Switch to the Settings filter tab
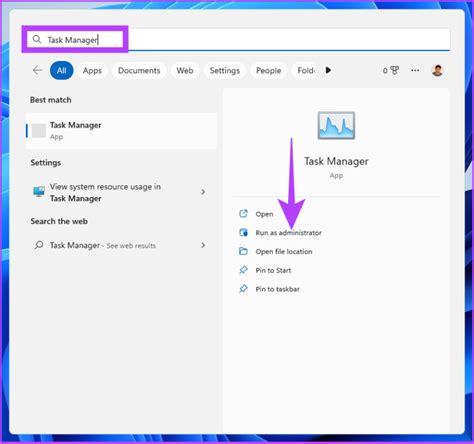The height and width of the screenshot is (444, 474). click(225, 70)
